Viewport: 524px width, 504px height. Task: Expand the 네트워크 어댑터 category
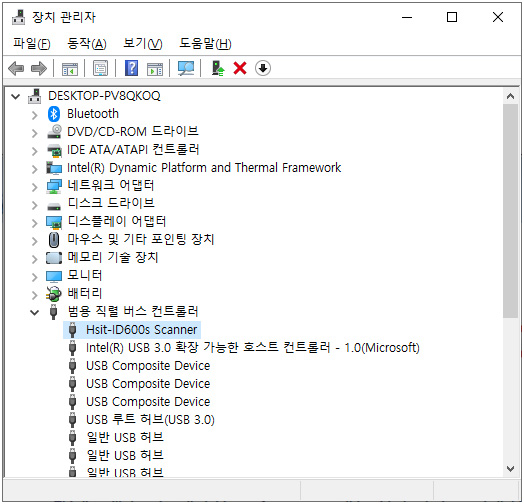[34, 187]
